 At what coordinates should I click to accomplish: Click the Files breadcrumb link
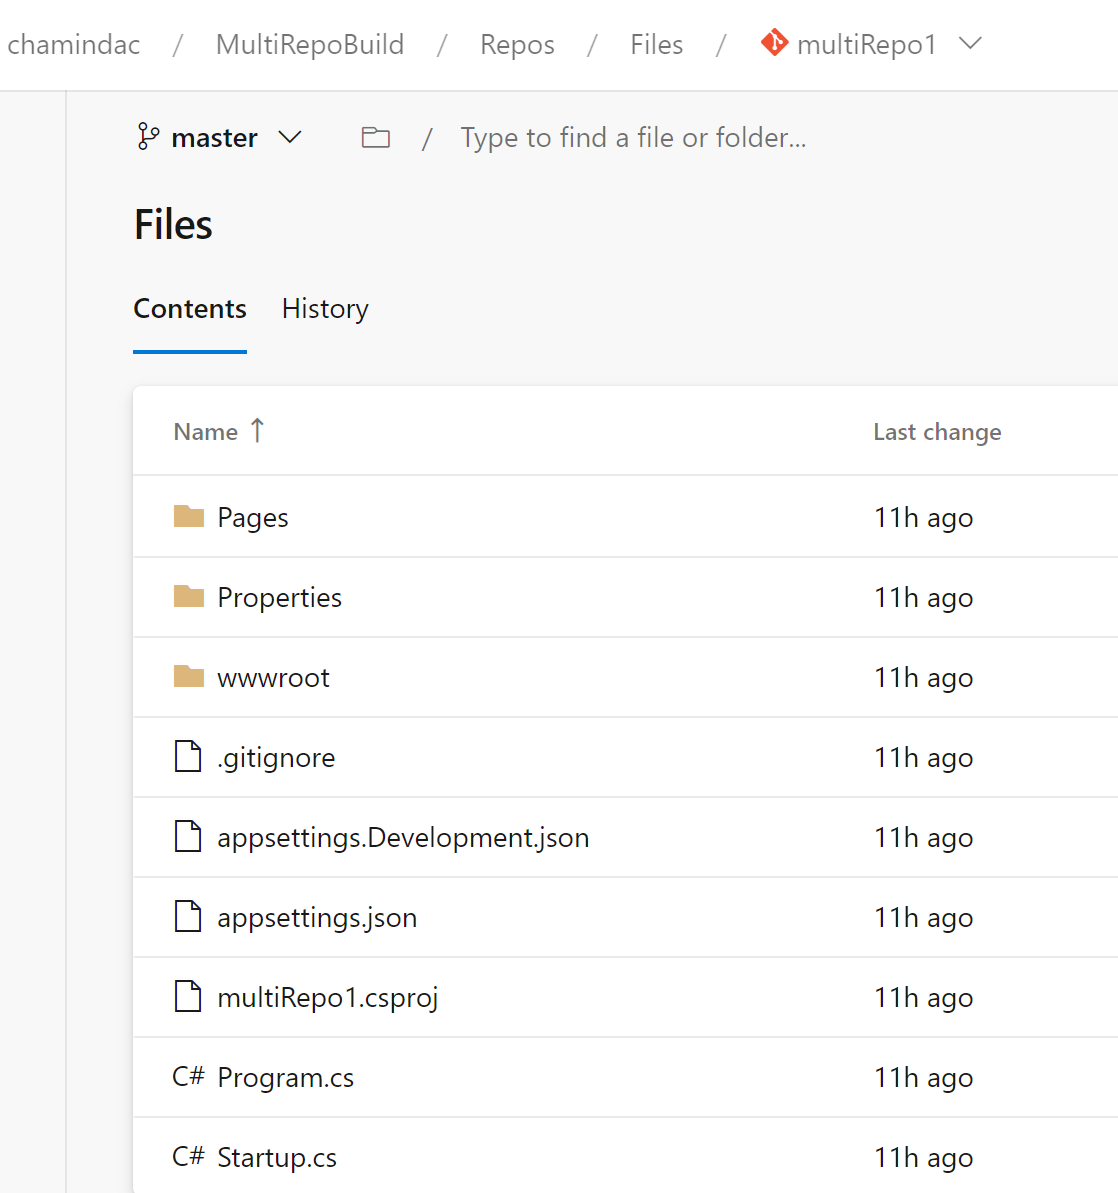click(656, 44)
